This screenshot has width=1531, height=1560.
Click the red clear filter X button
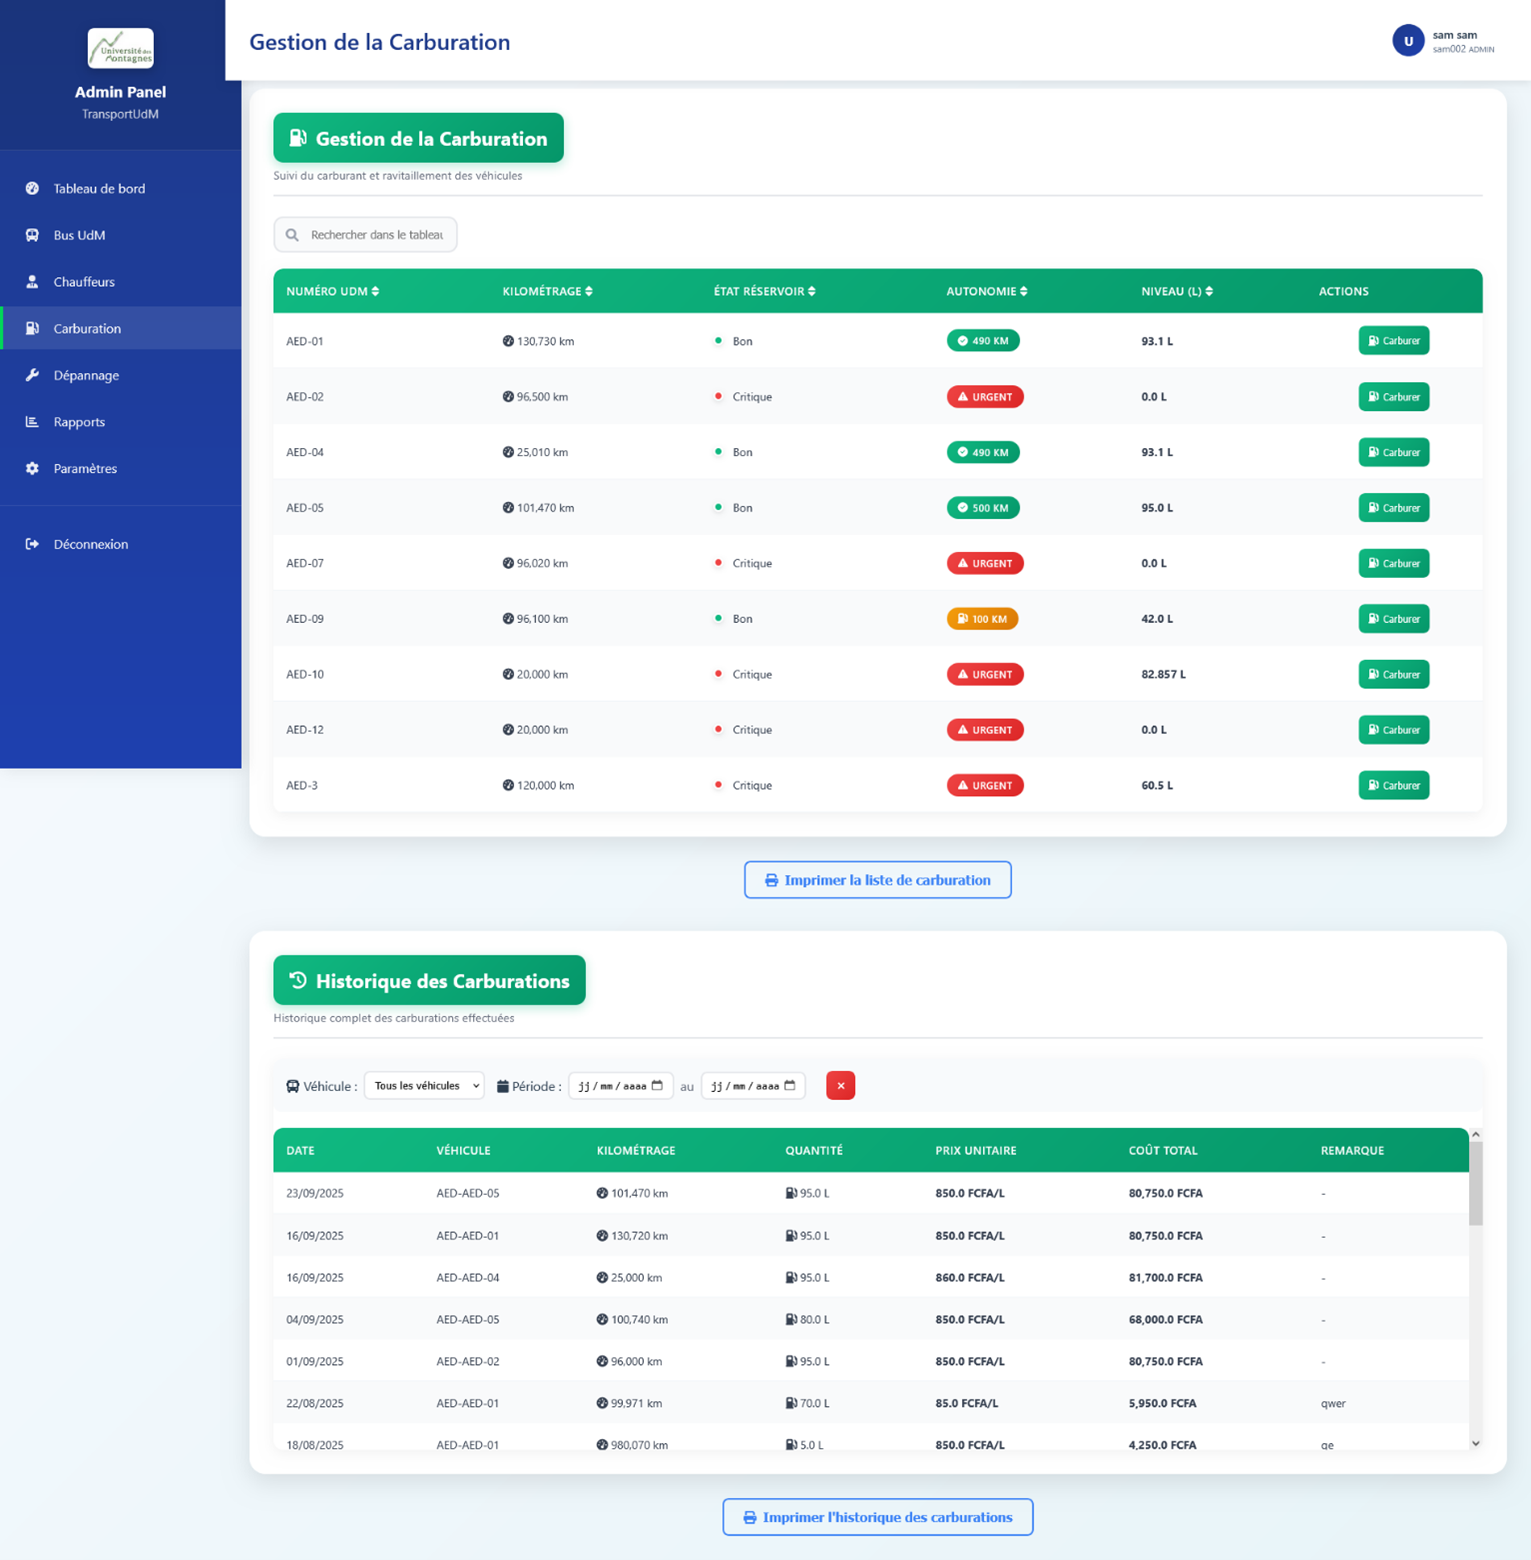click(840, 1086)
